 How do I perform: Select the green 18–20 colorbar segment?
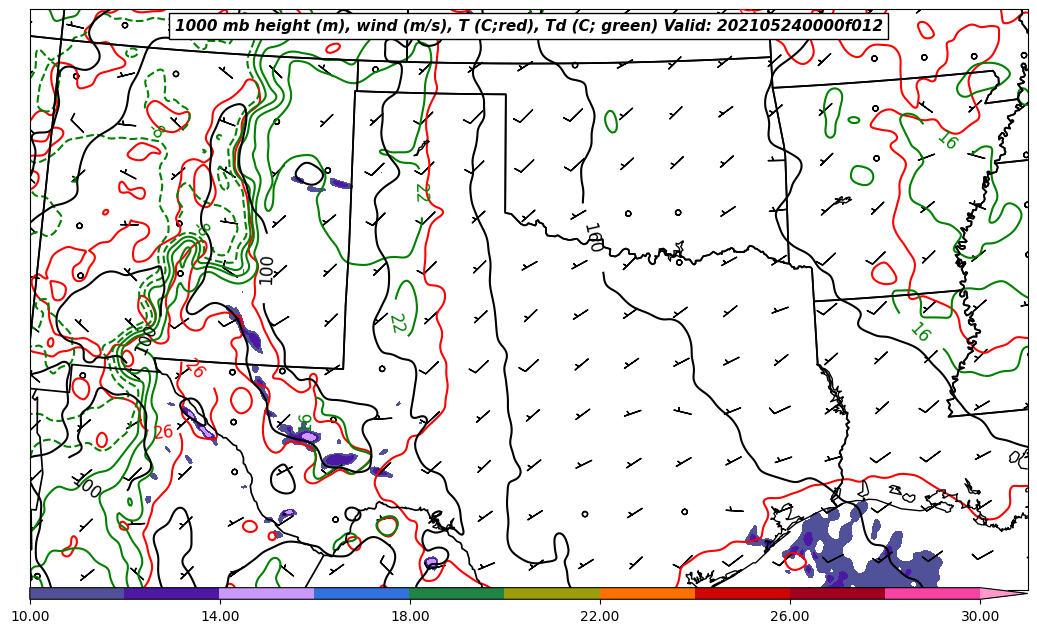[457, 593]
